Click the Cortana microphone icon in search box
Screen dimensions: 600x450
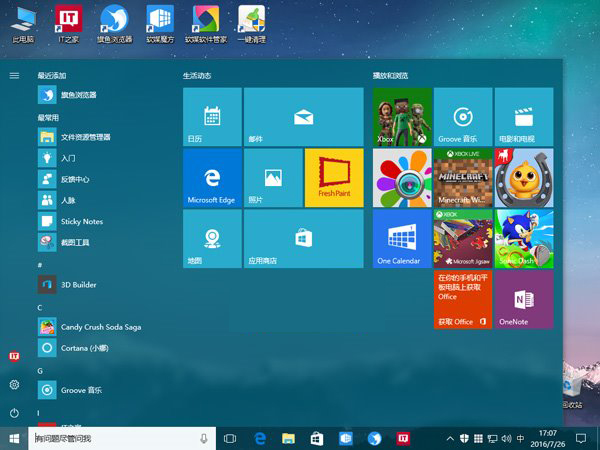204,438
